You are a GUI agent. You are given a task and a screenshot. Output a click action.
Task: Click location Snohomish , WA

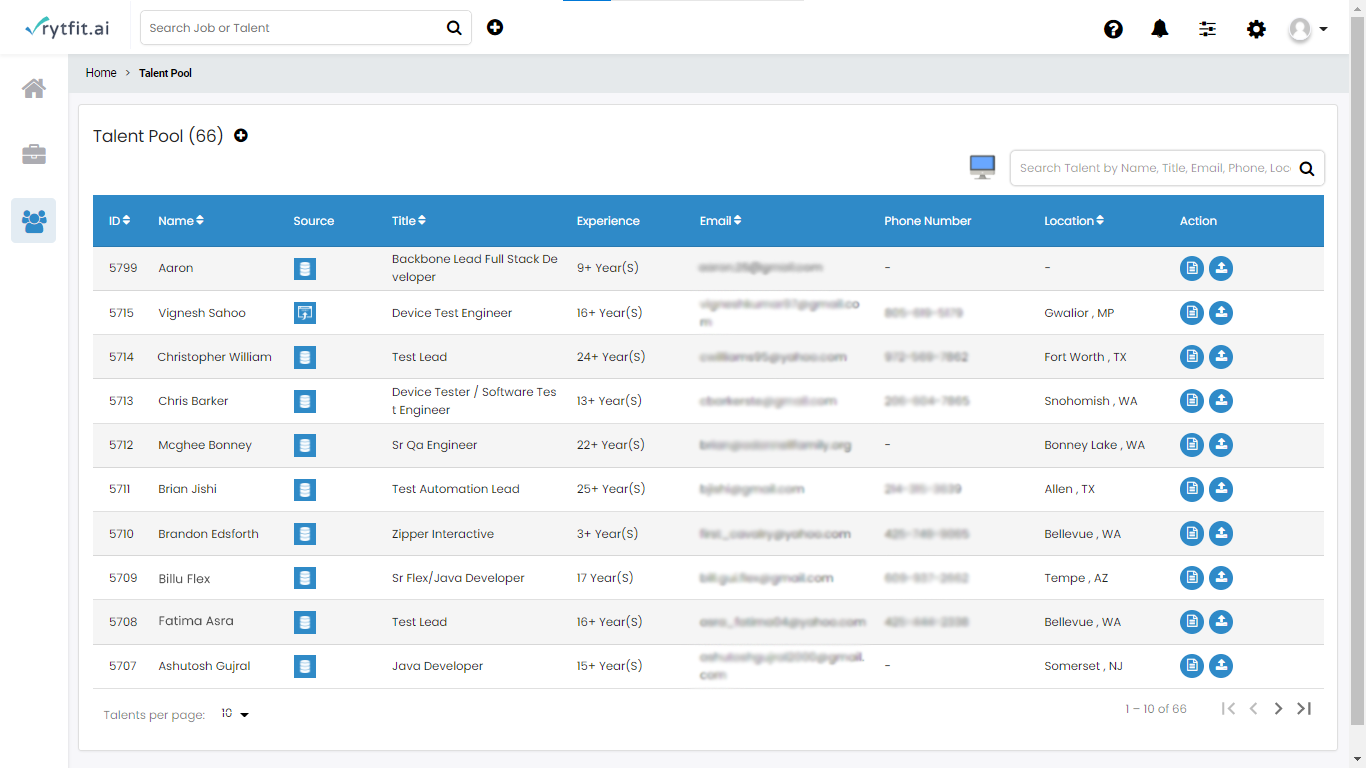point(1091,401)
